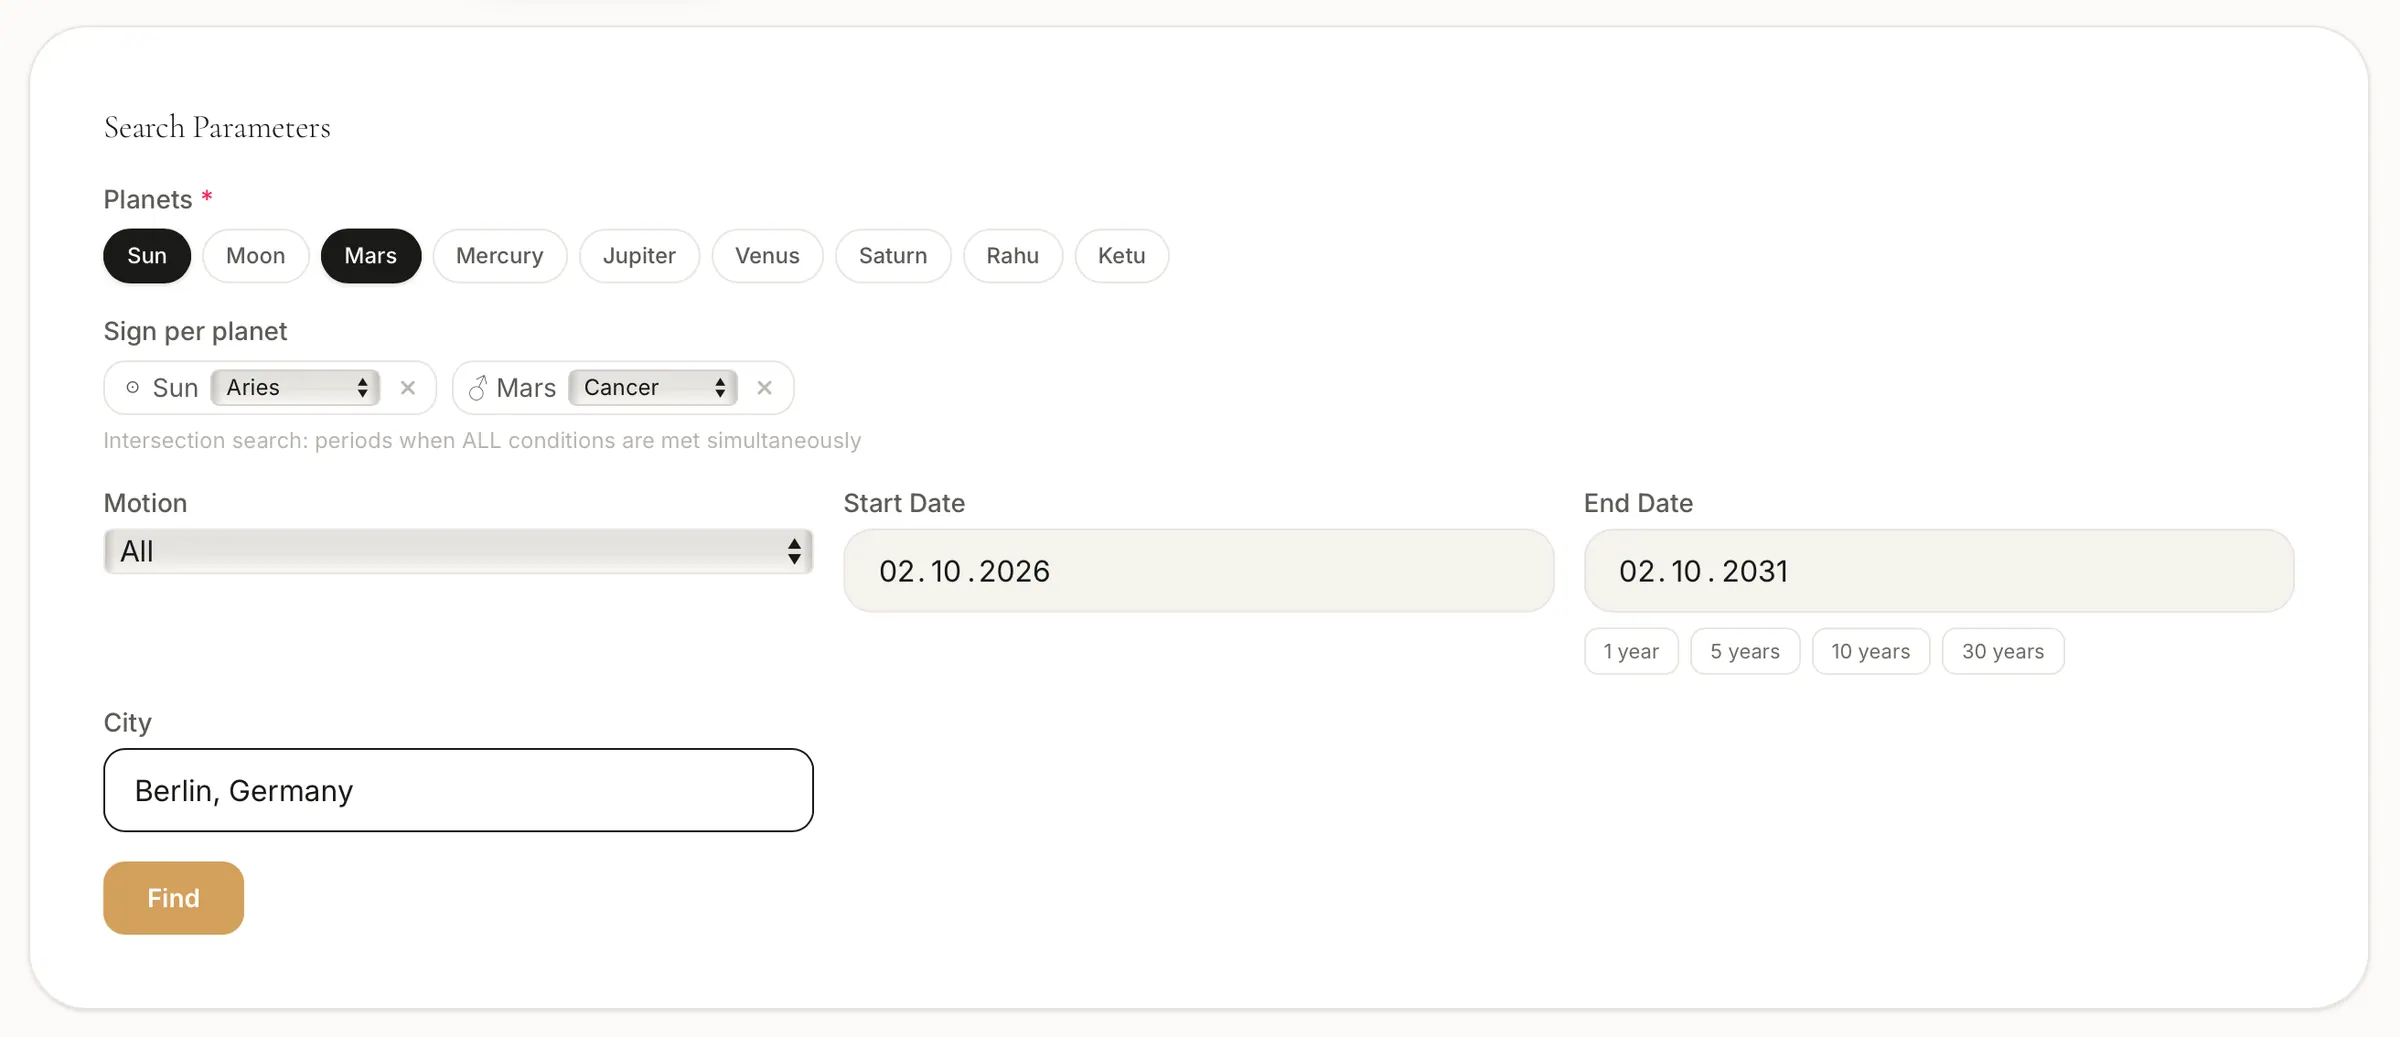Select the Rahu planet chip
The height and width of the screenshot is (1037, 2400).
(1013, 256)
